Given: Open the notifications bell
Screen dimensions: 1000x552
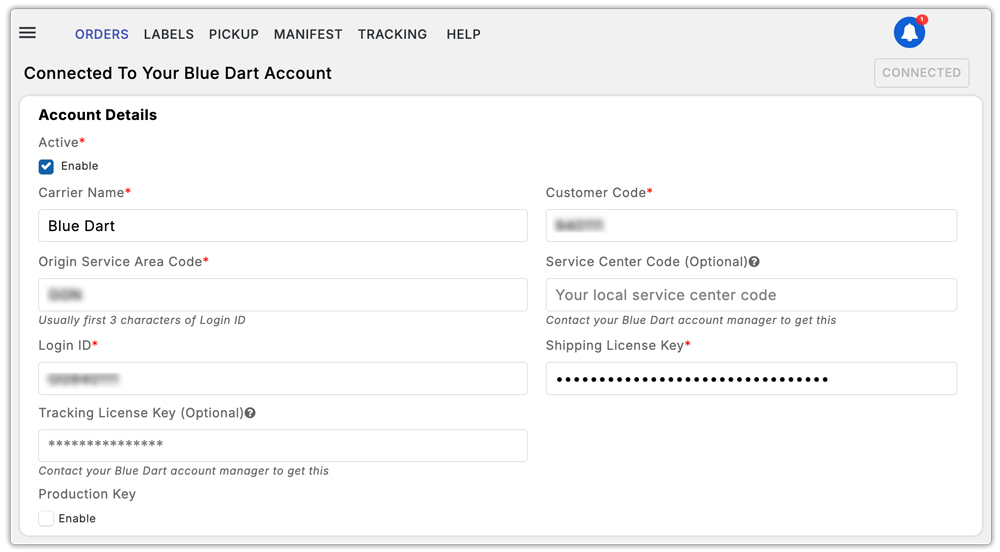Looking at the screenshot, I should click(x=909, y=33).
